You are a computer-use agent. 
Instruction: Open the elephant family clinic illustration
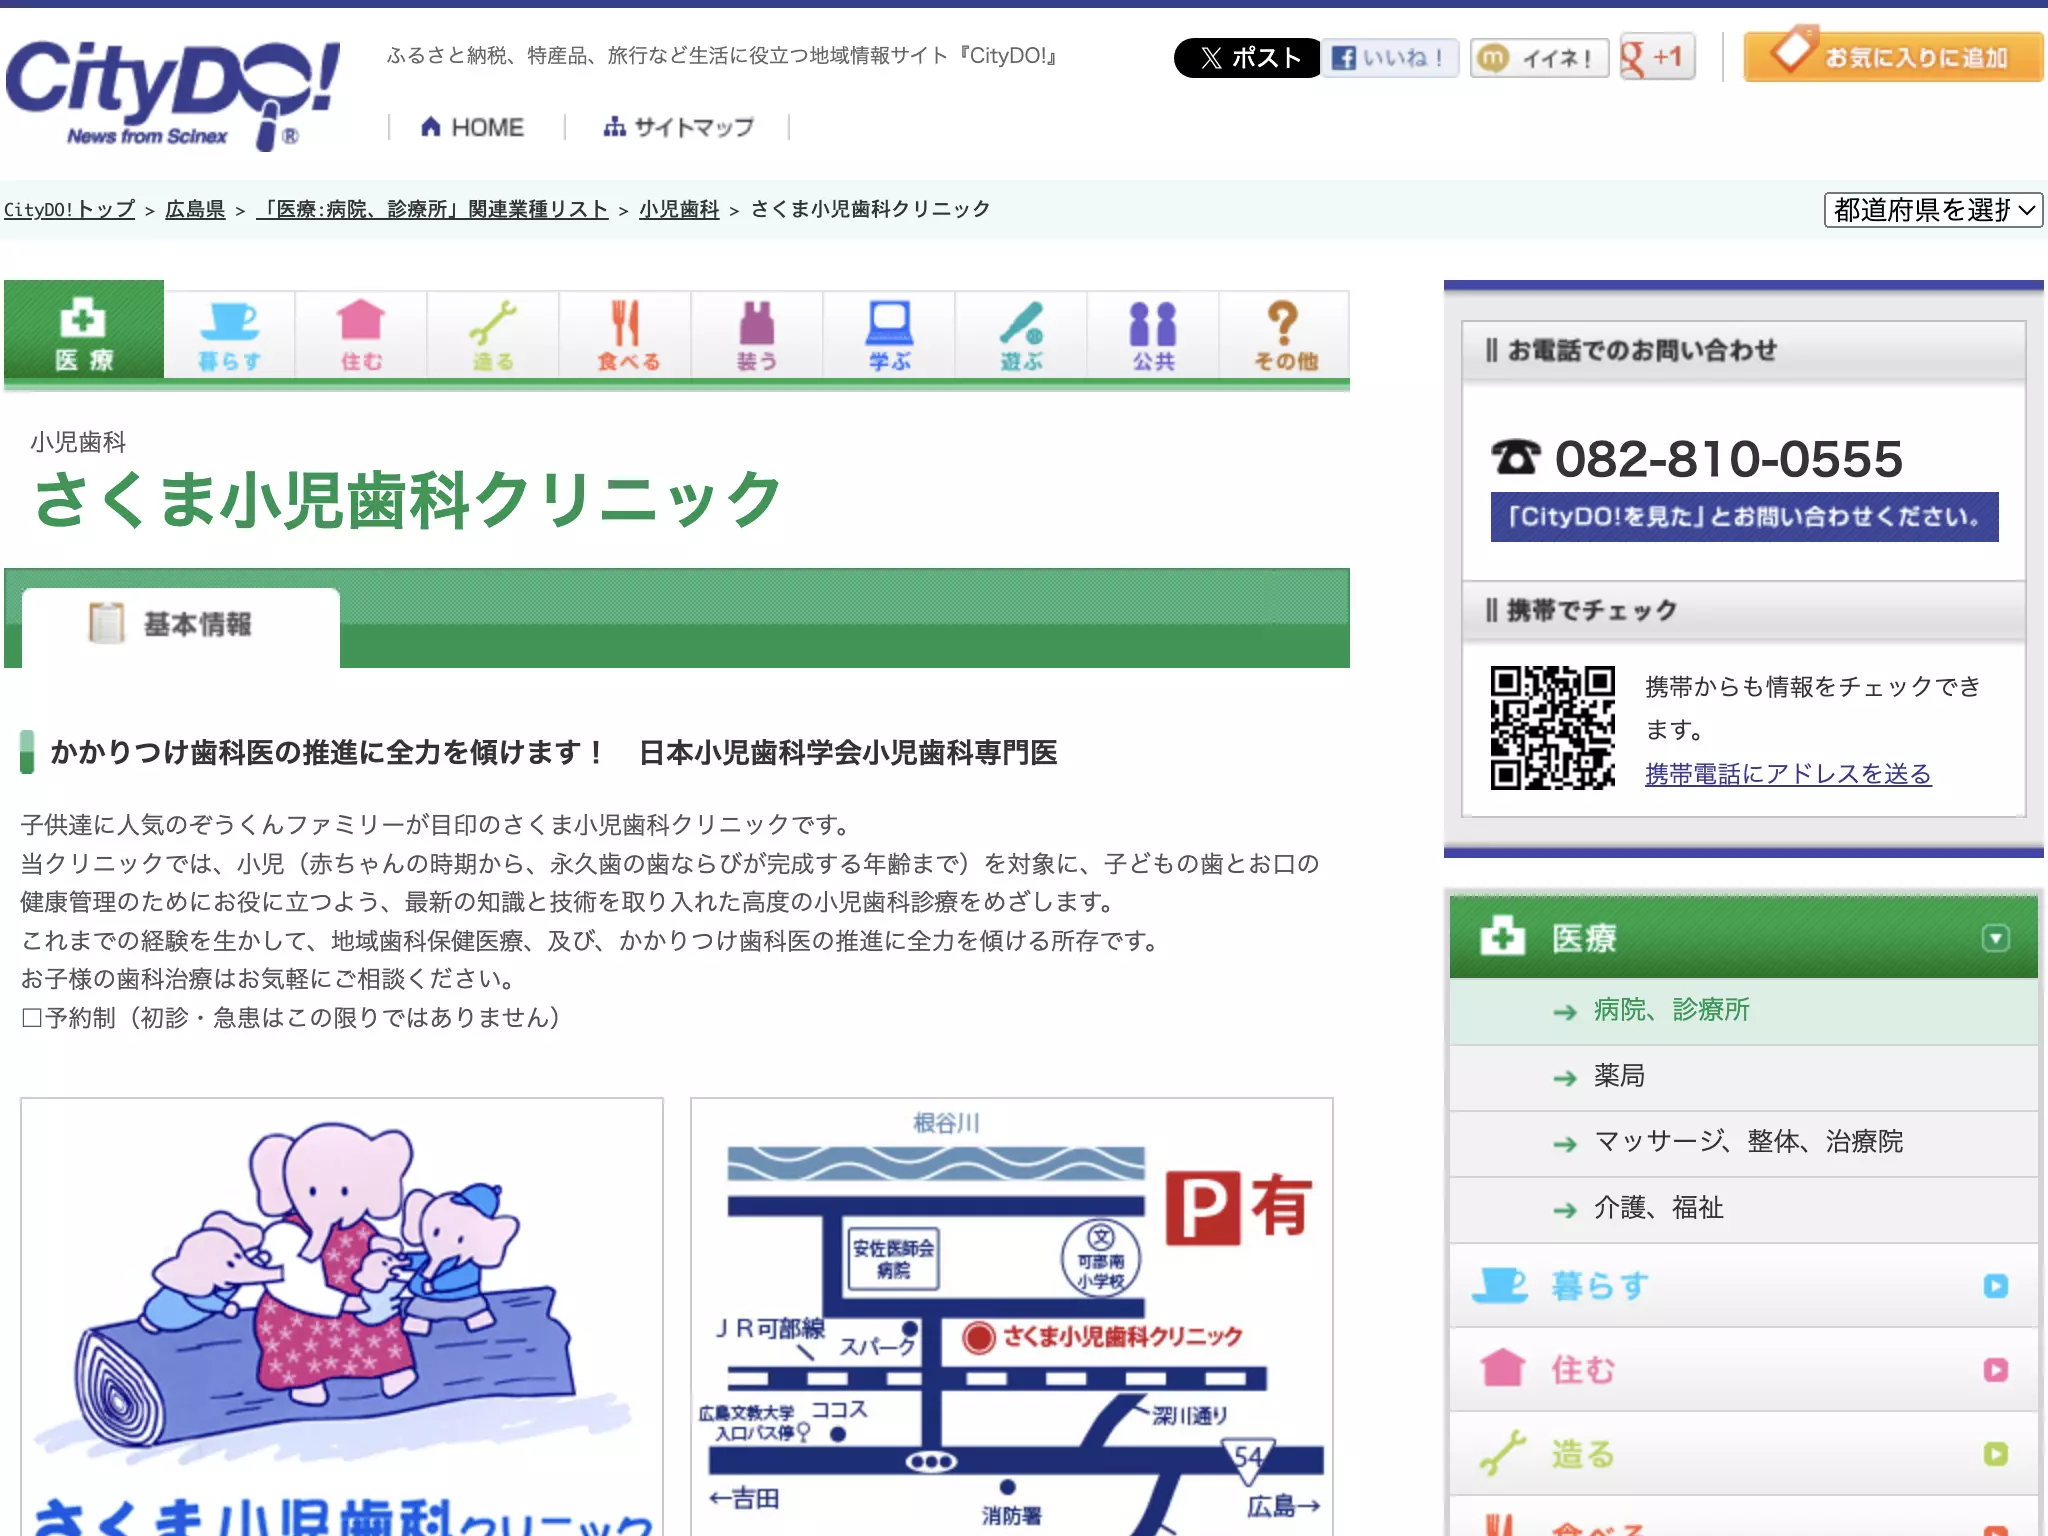[x=342, y=1317]
